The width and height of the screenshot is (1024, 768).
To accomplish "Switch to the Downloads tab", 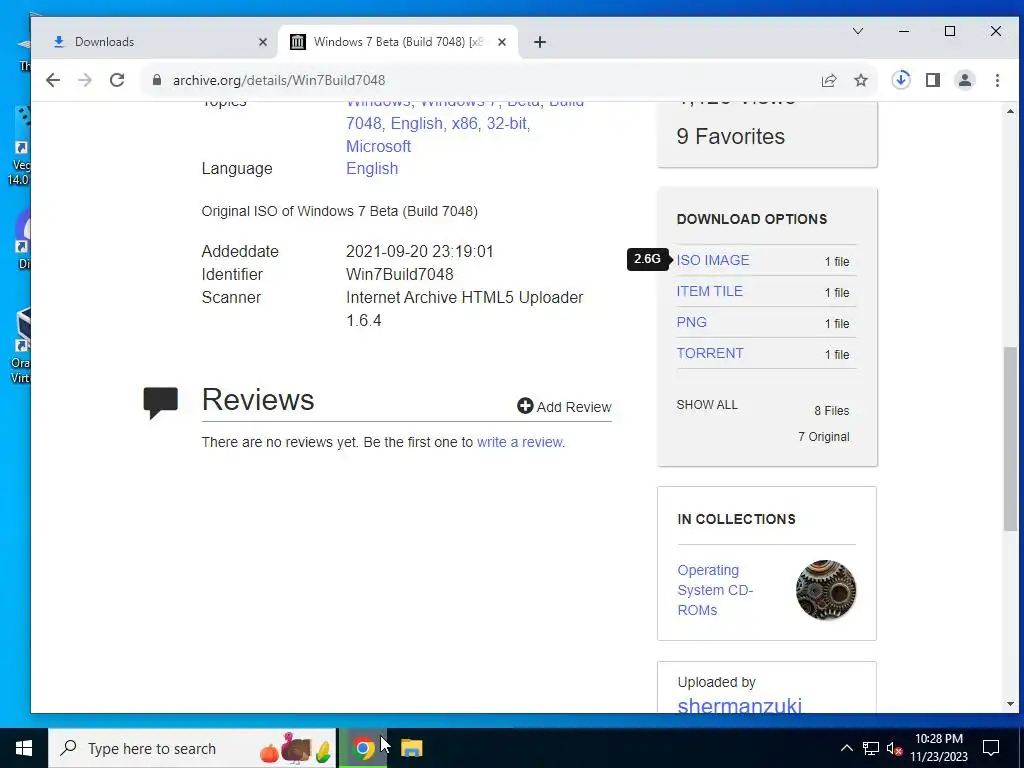I will [159, 42].
